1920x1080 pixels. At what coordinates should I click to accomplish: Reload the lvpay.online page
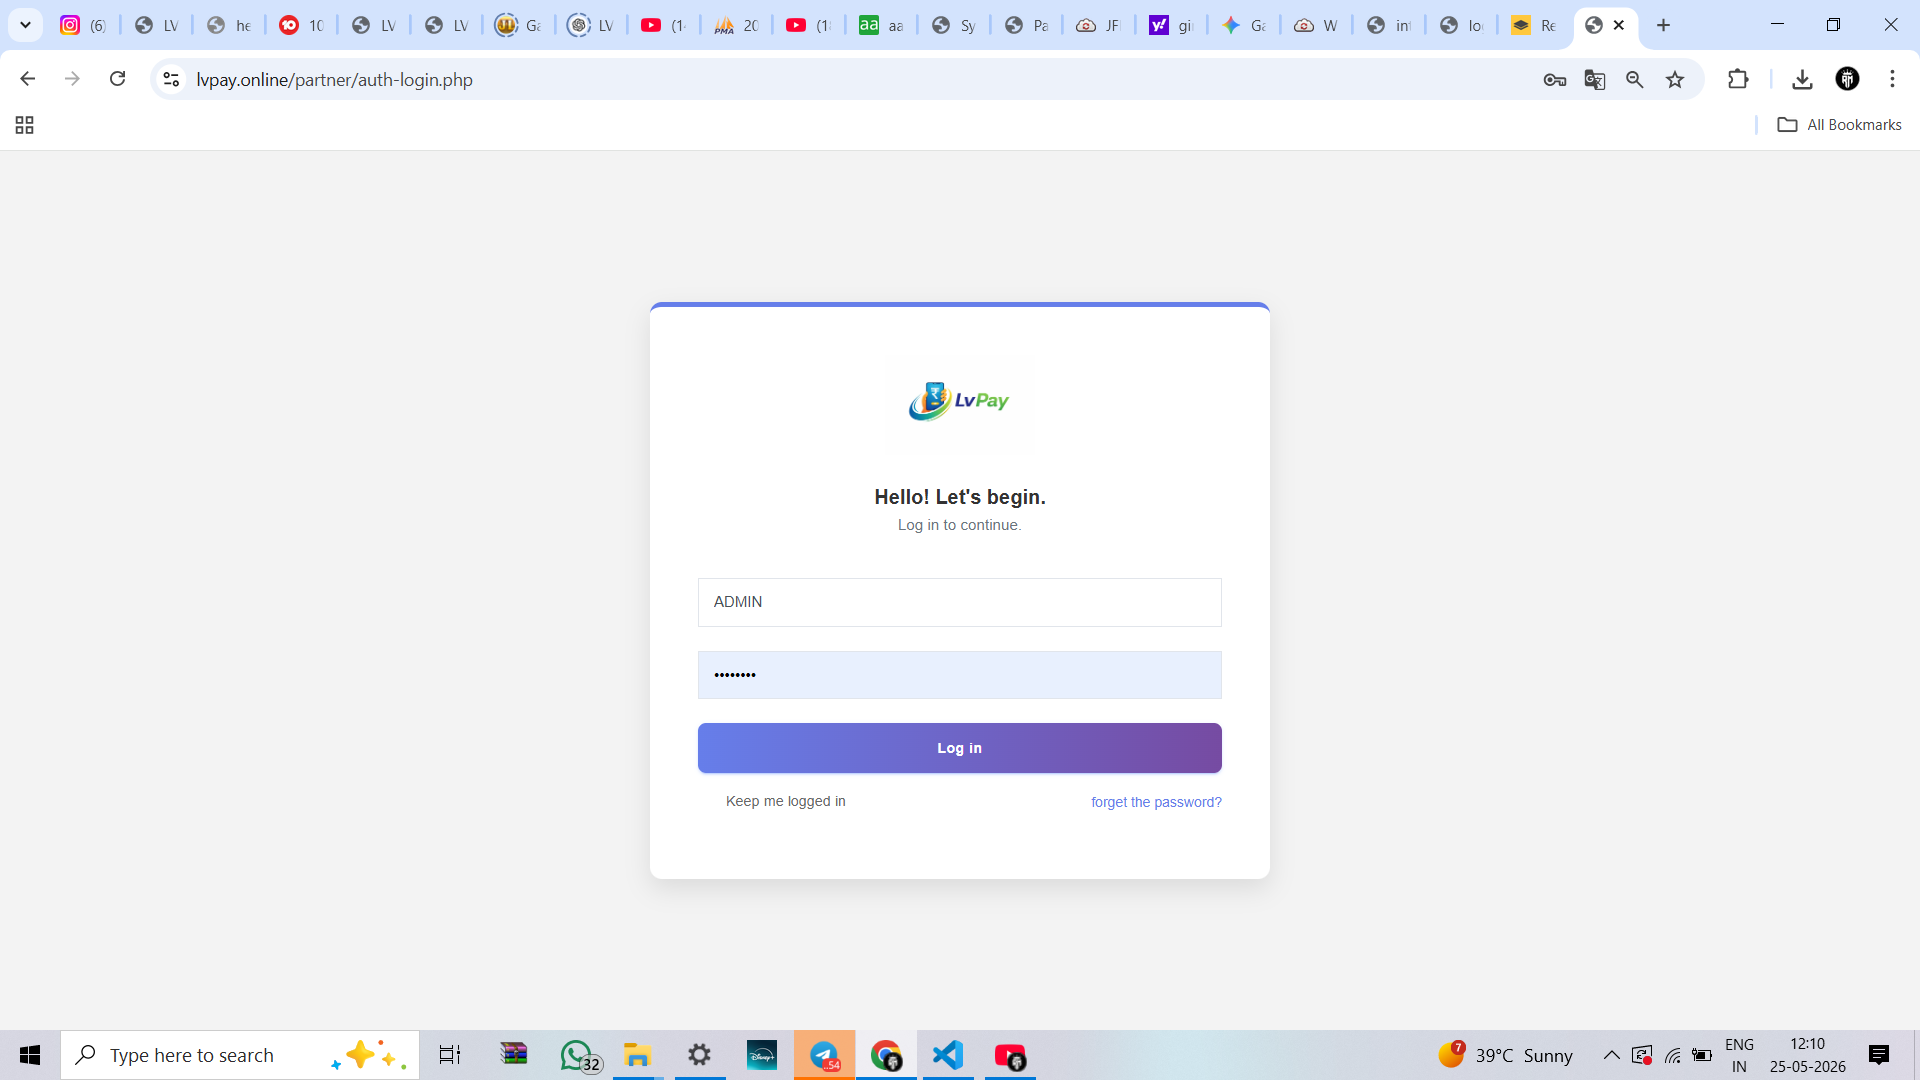click(x=117, y=79)
